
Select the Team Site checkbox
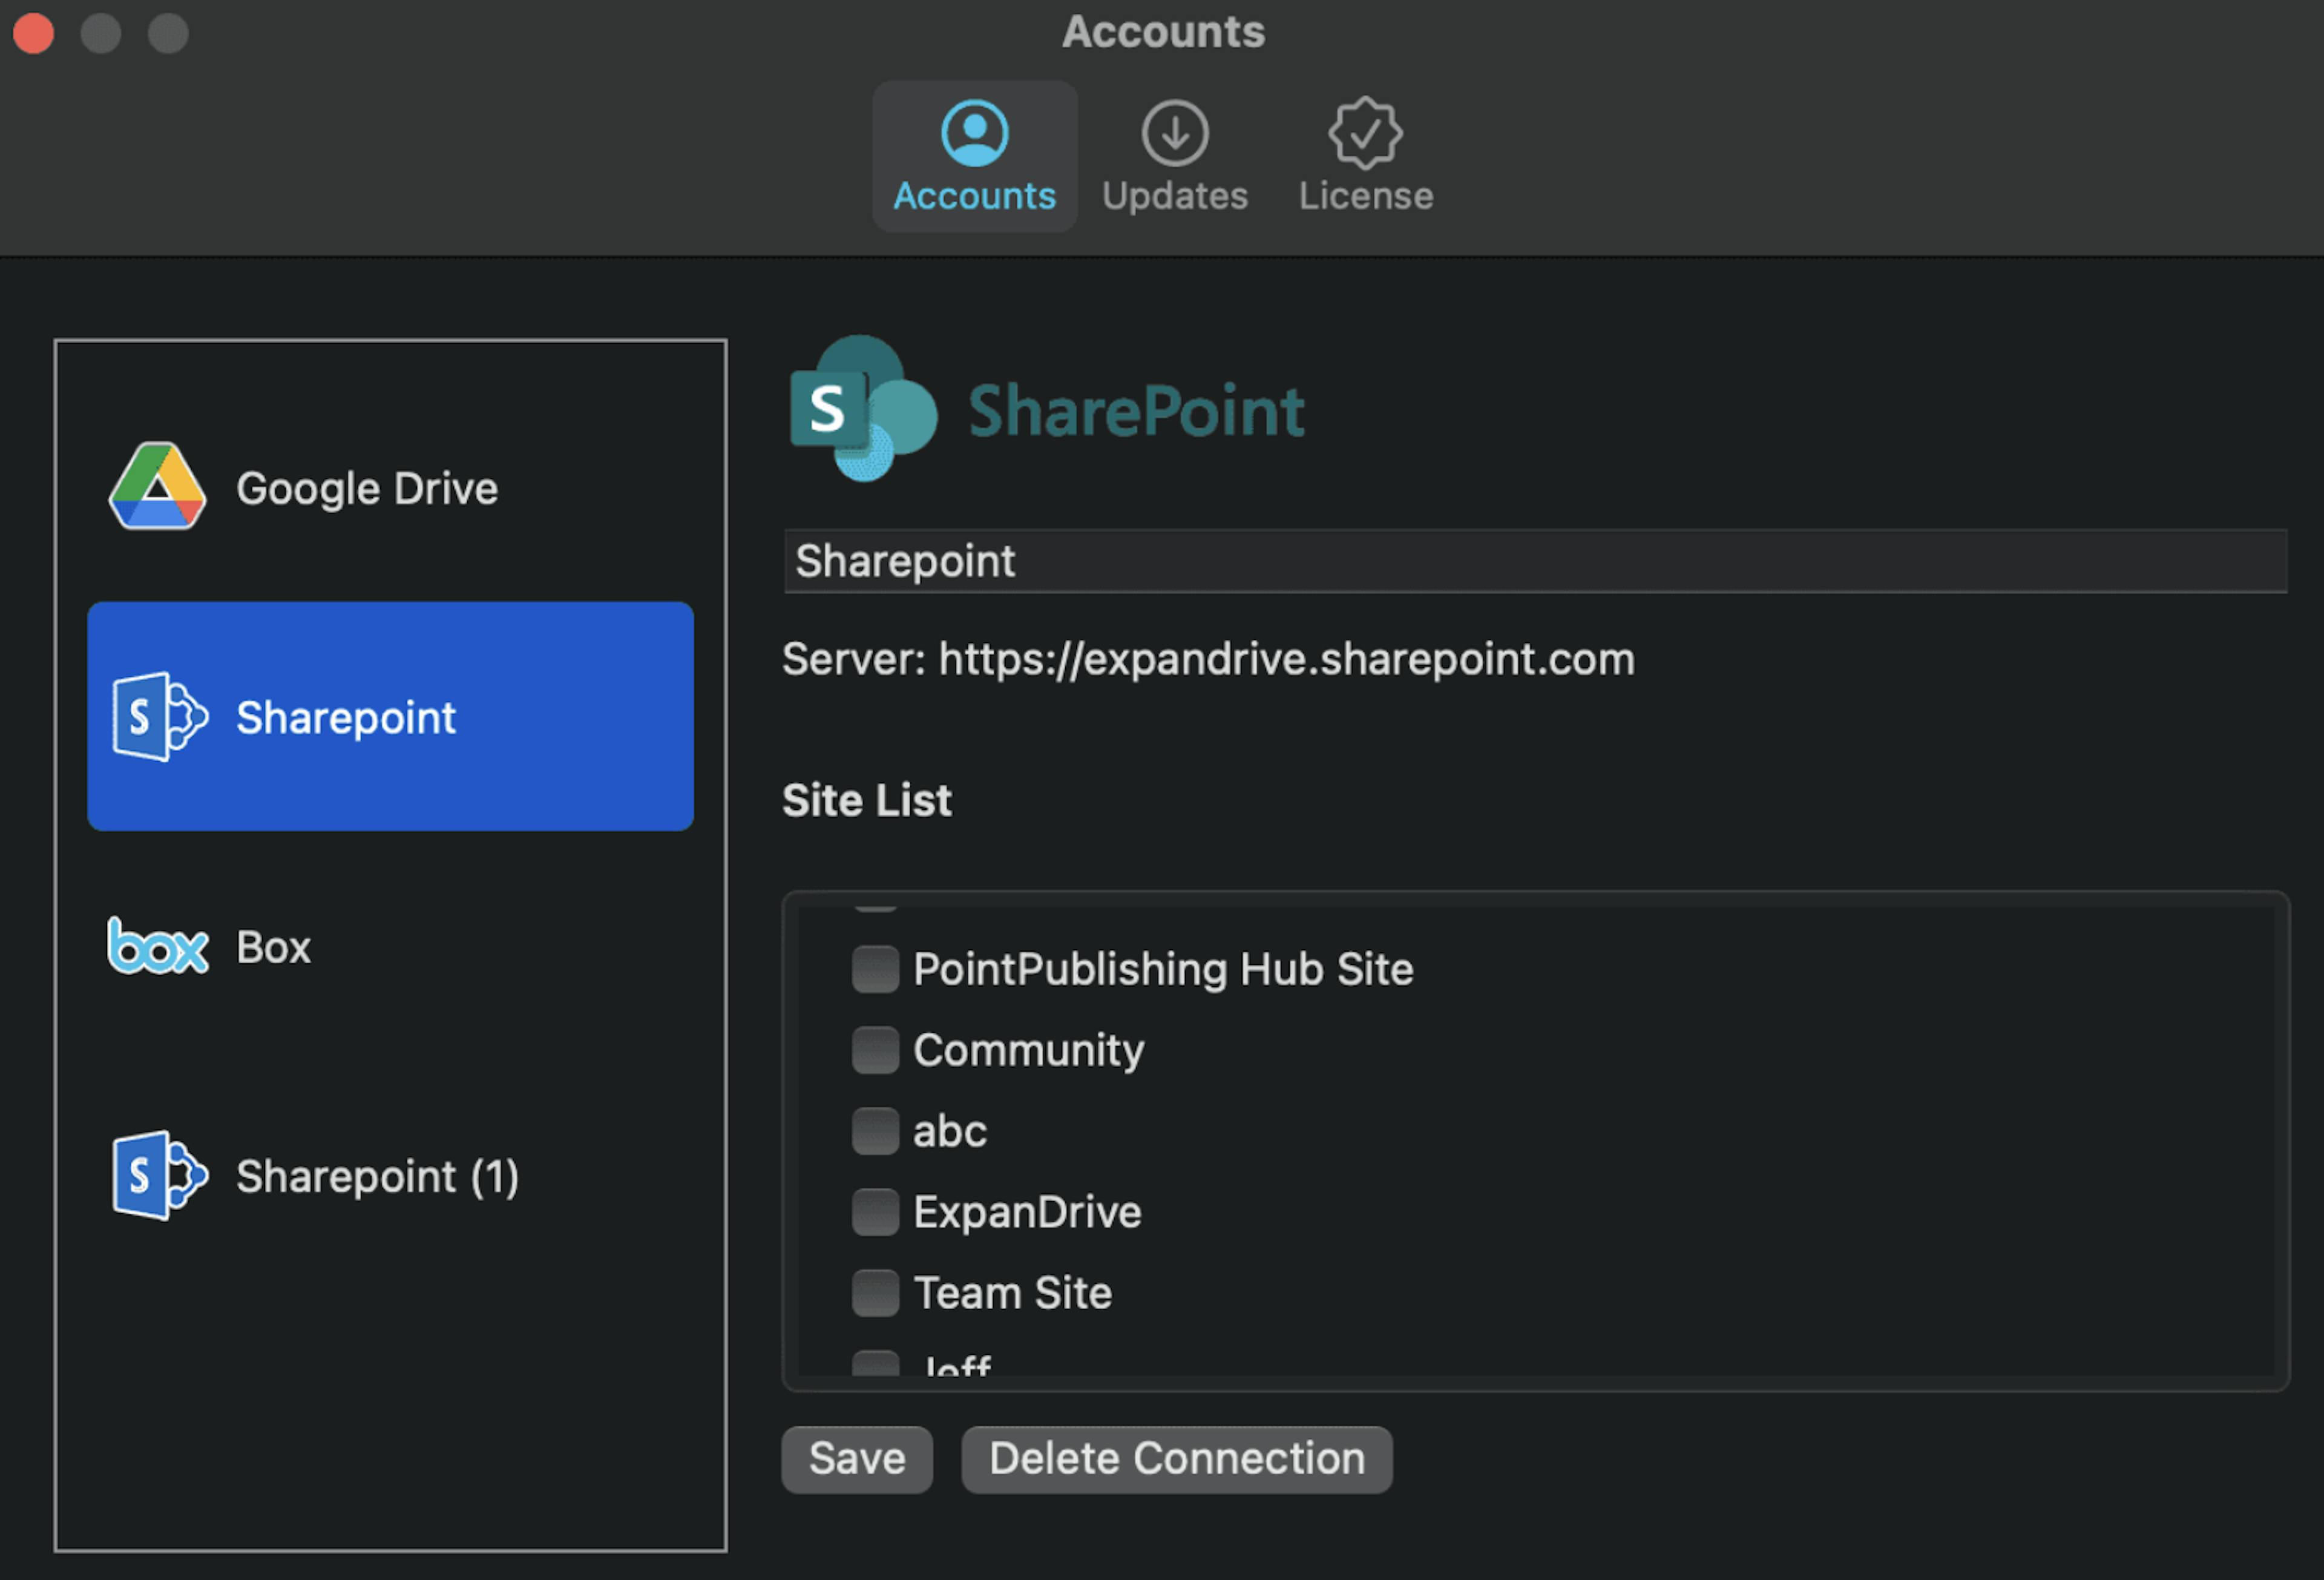(x=875, y=1293)
